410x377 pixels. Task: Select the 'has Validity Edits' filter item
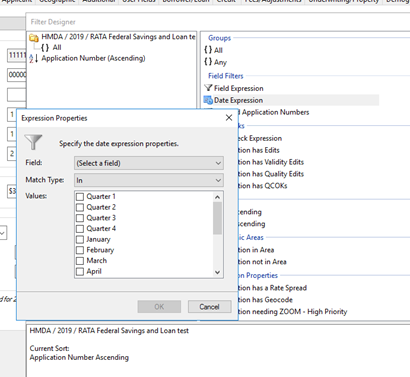271,162
